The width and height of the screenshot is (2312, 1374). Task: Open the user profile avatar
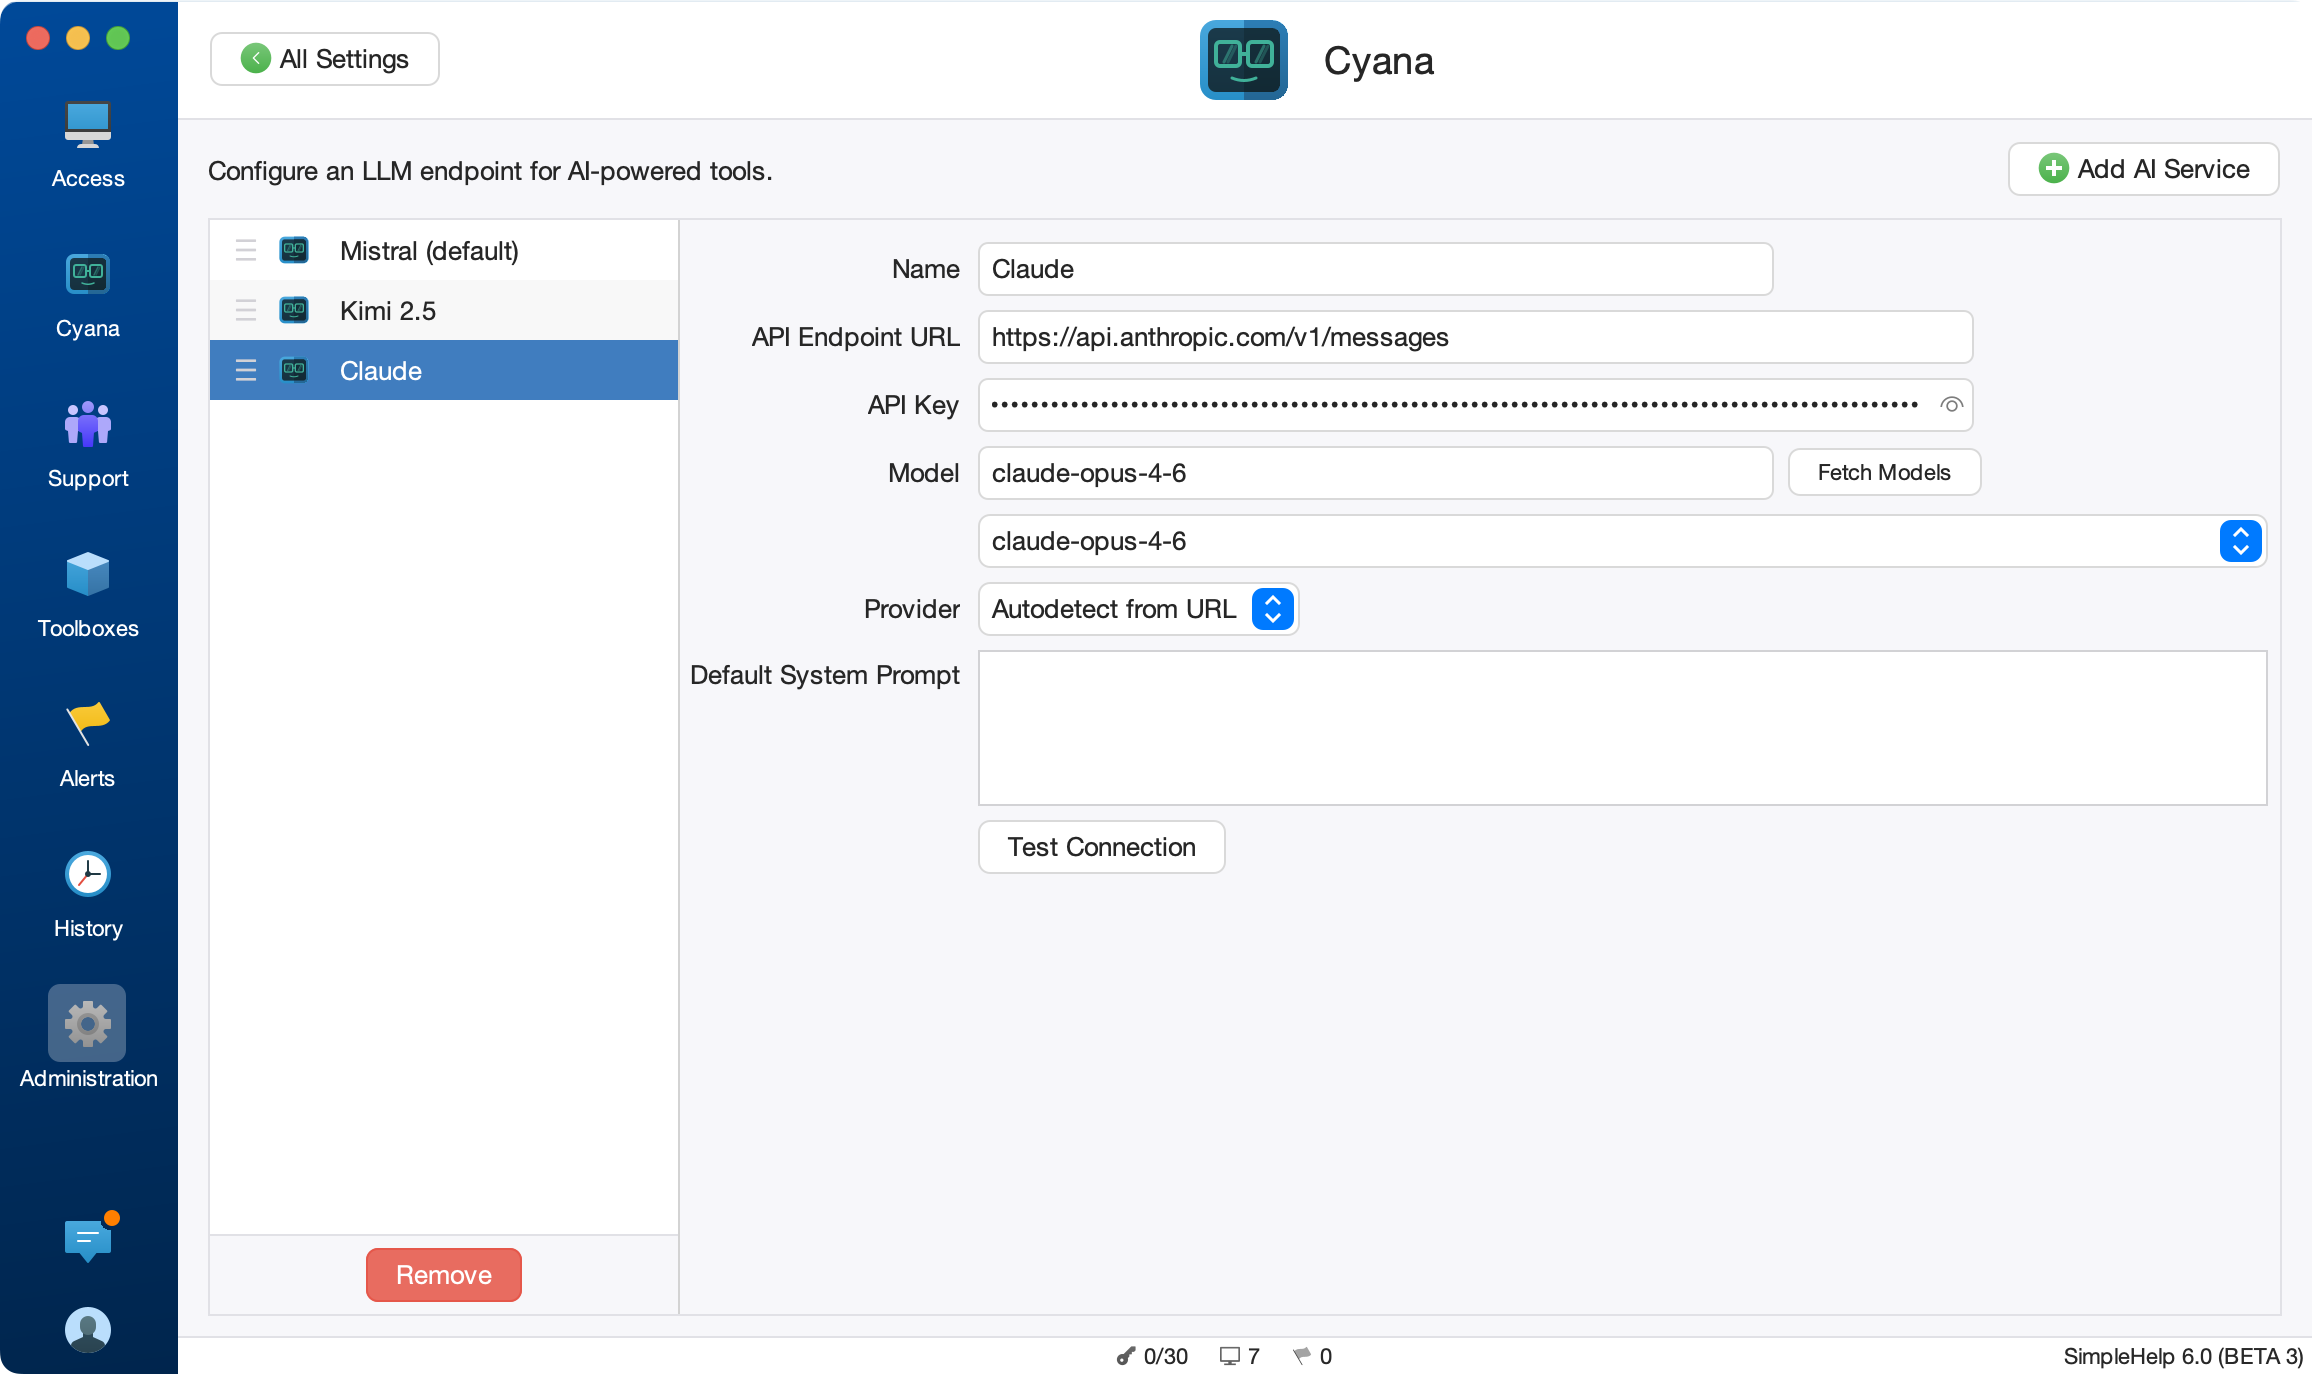88,1330
